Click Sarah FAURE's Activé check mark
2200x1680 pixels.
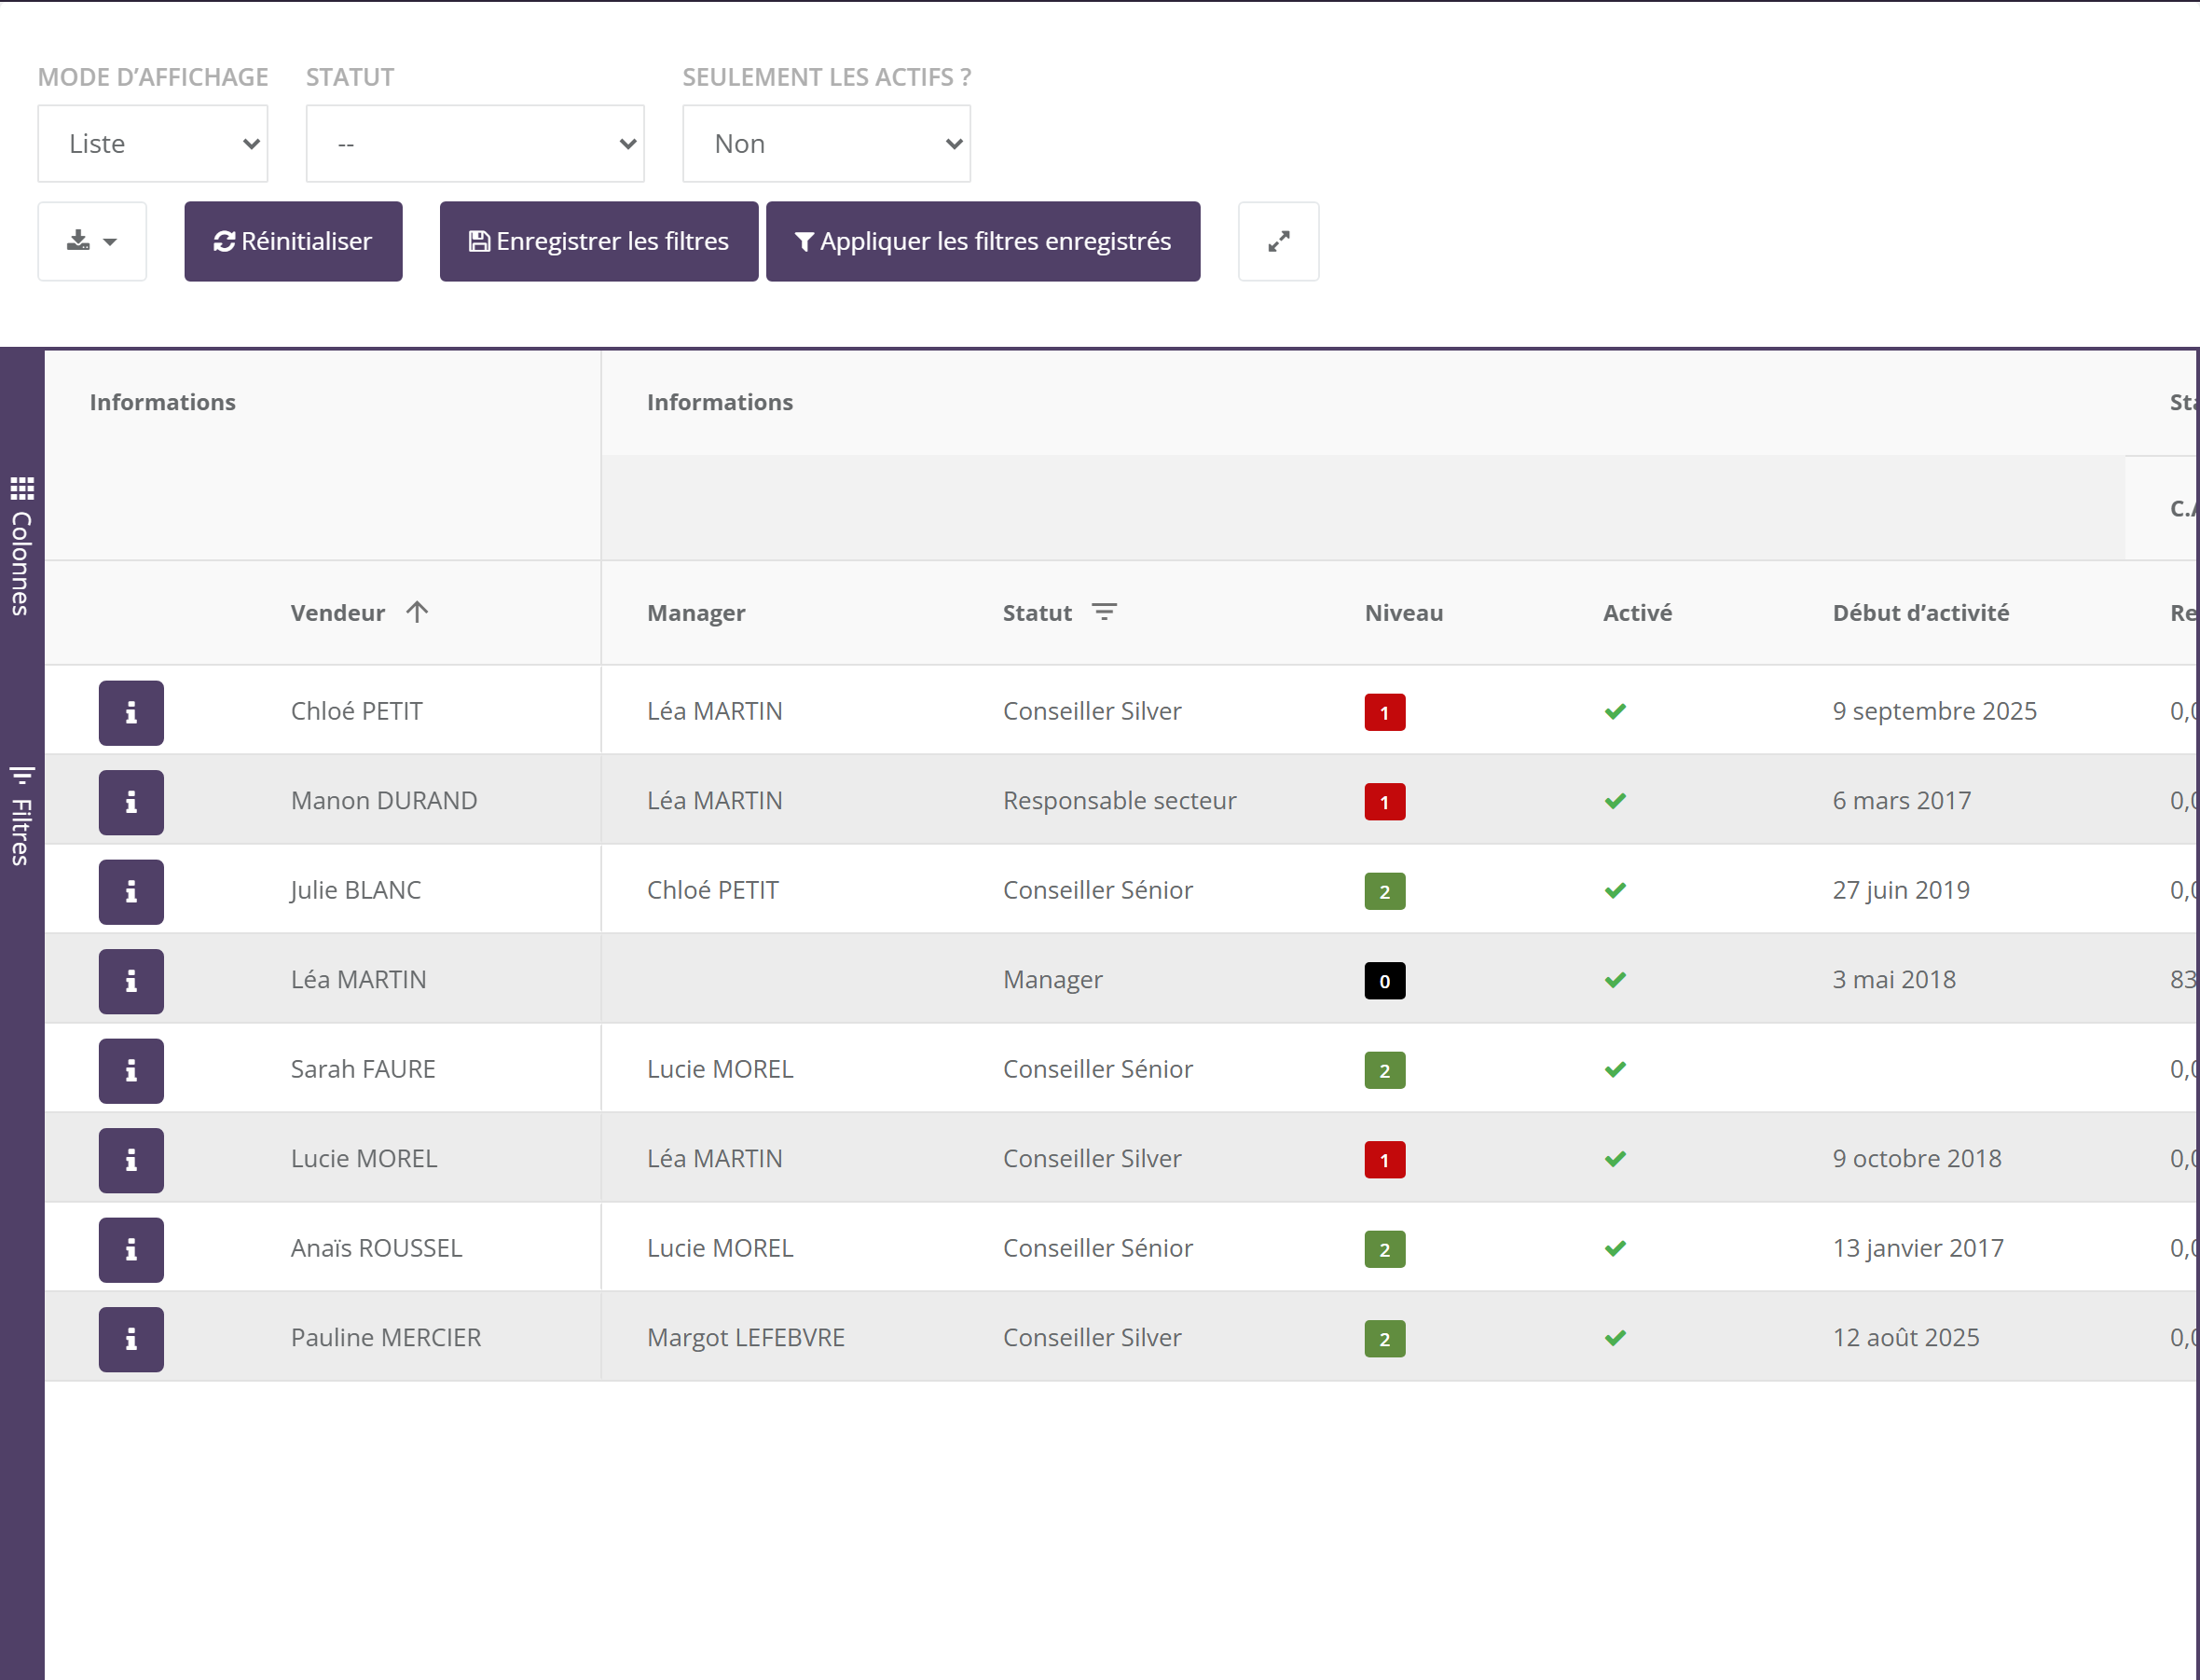(1615, 1069)
